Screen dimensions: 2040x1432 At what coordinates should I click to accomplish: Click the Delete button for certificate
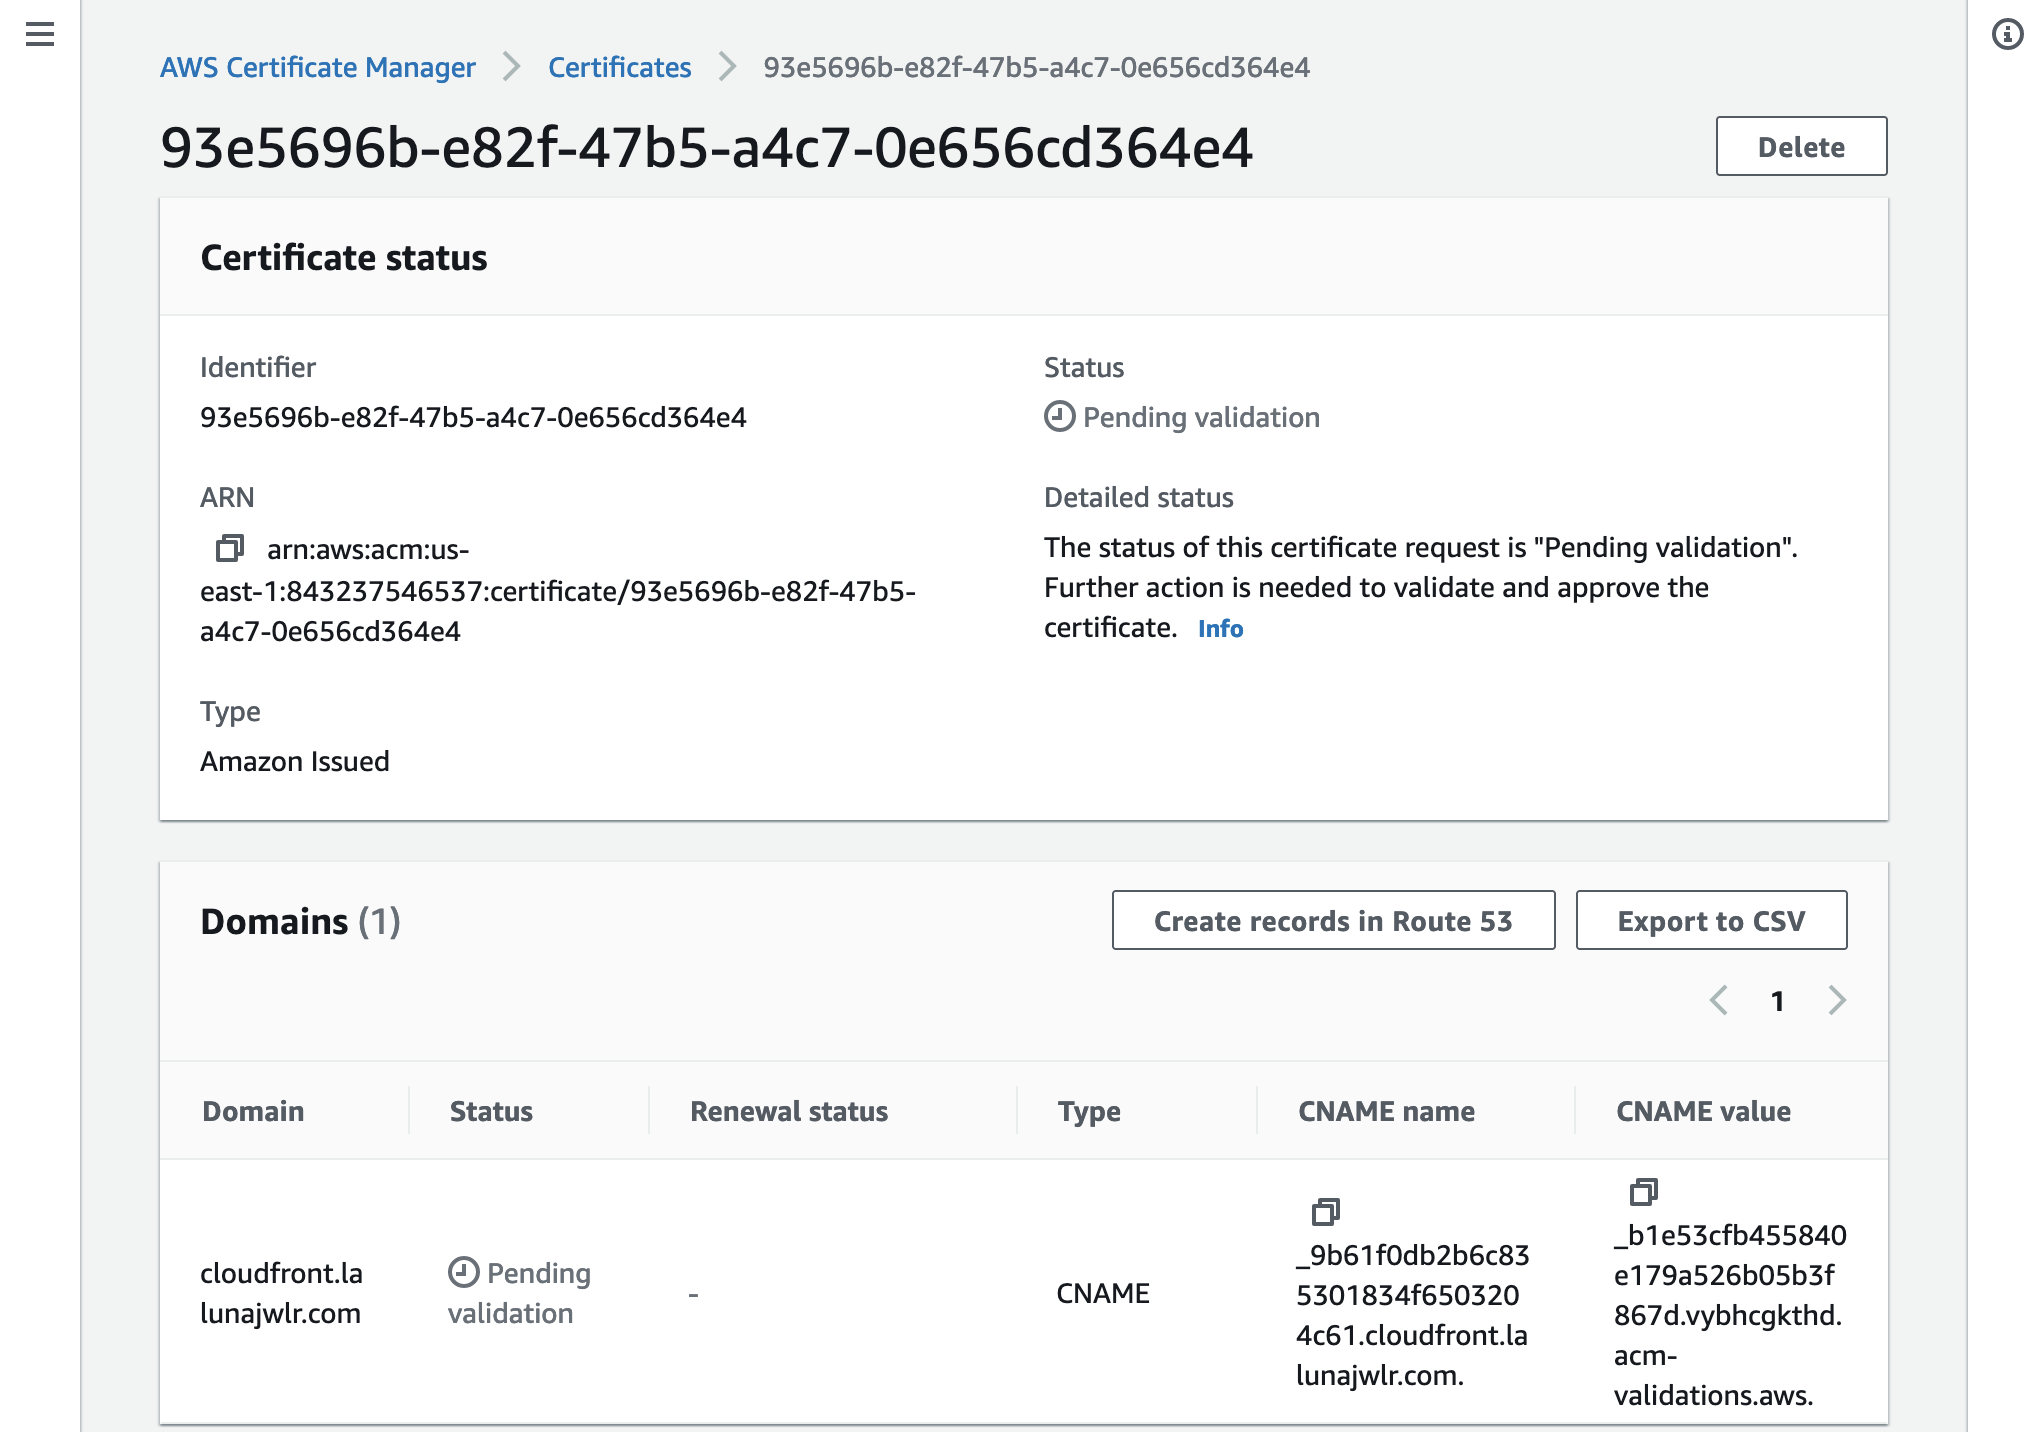coord(1803,146)
